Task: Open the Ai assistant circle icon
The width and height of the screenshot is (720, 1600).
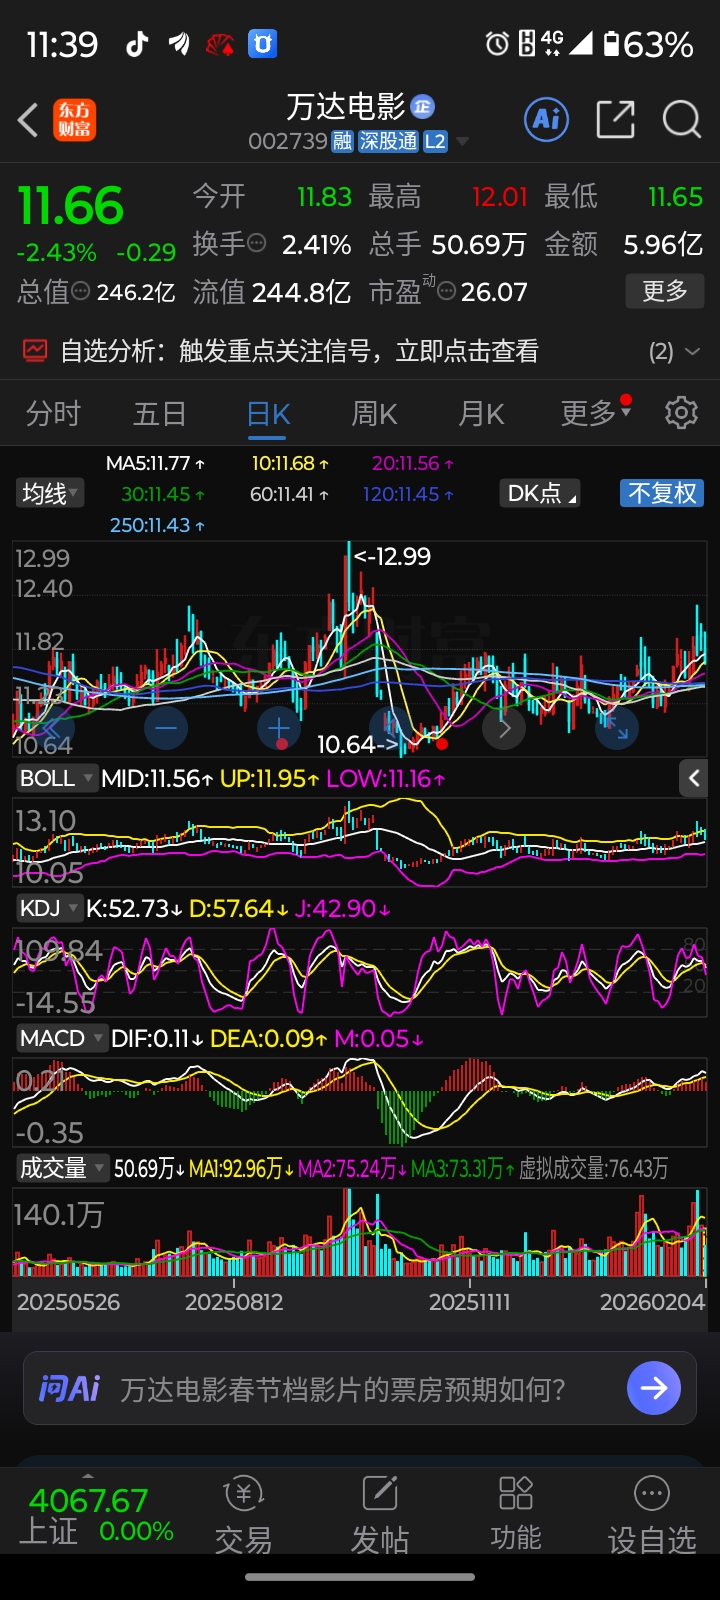Action: (547, 120)
